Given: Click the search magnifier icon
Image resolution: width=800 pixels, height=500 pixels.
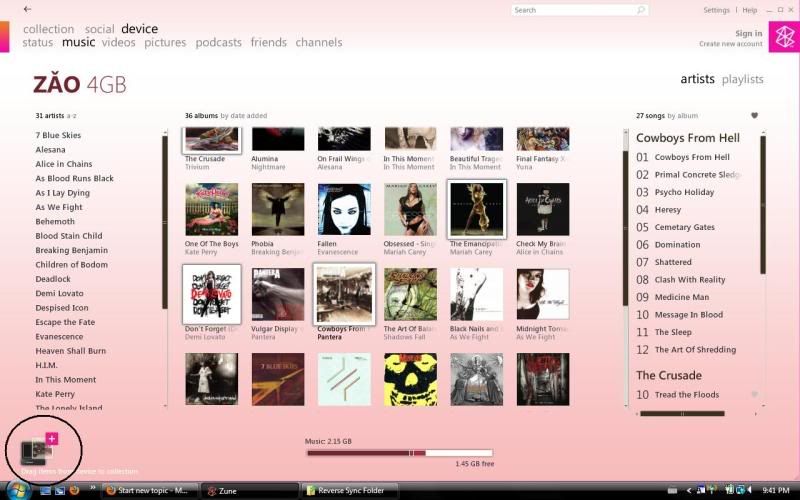Looking at the screenshot, I should (x=641, y=10).
